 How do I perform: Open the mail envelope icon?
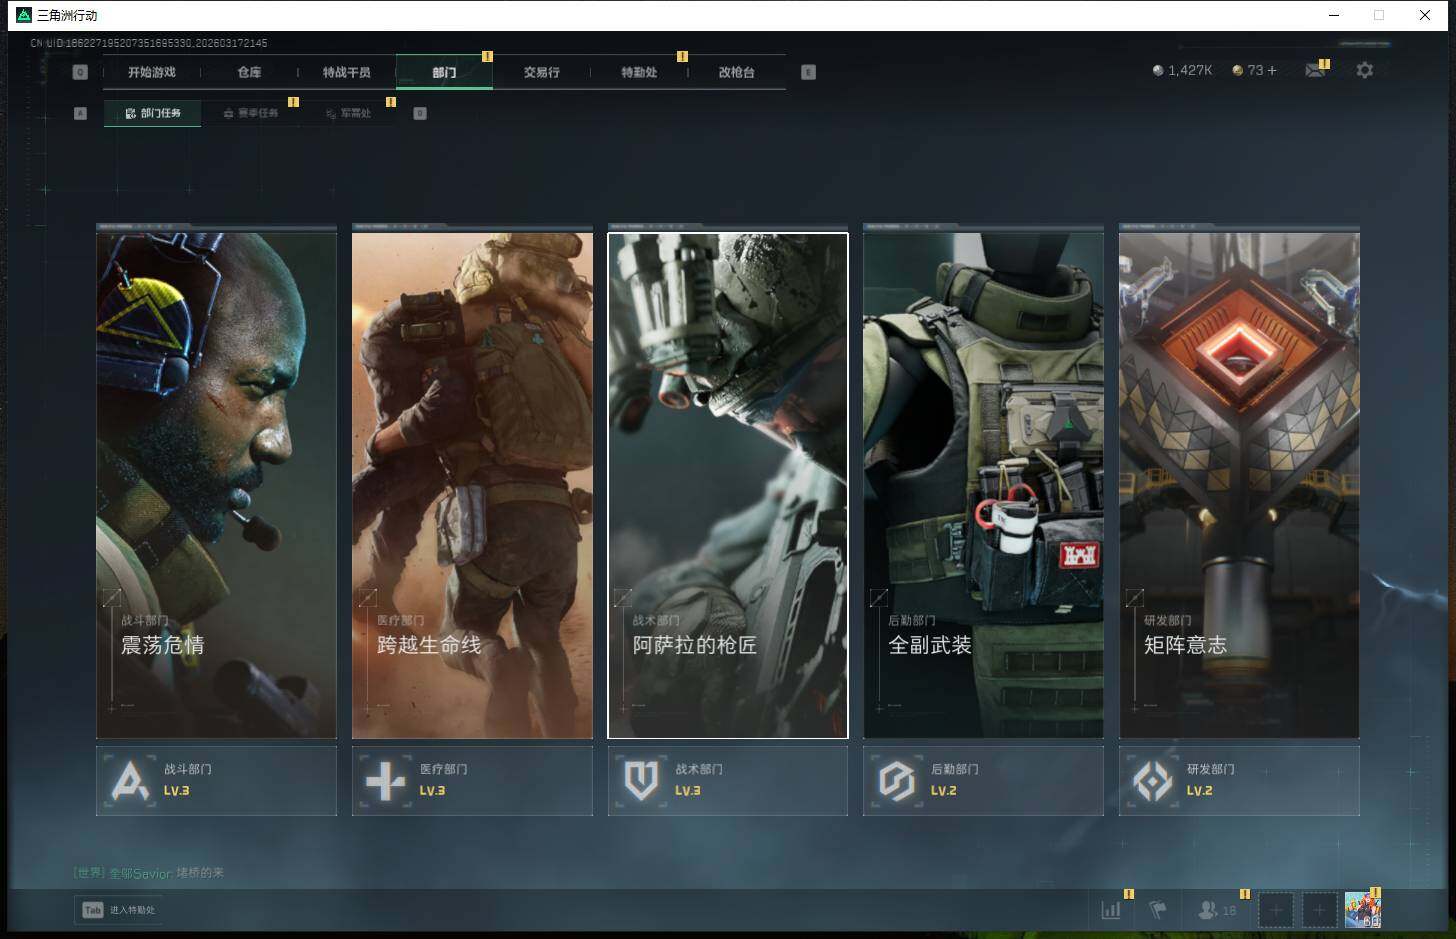[x=1315, y=70]
